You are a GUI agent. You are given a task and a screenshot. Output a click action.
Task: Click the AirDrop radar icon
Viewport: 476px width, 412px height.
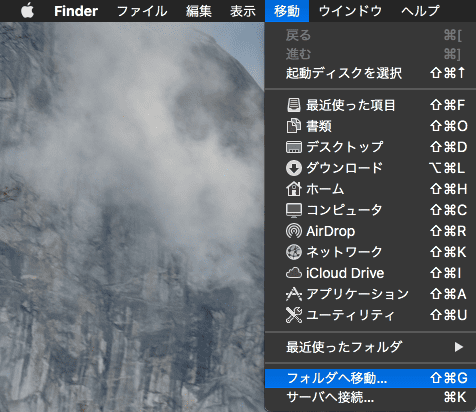click(x=294, y=231)
